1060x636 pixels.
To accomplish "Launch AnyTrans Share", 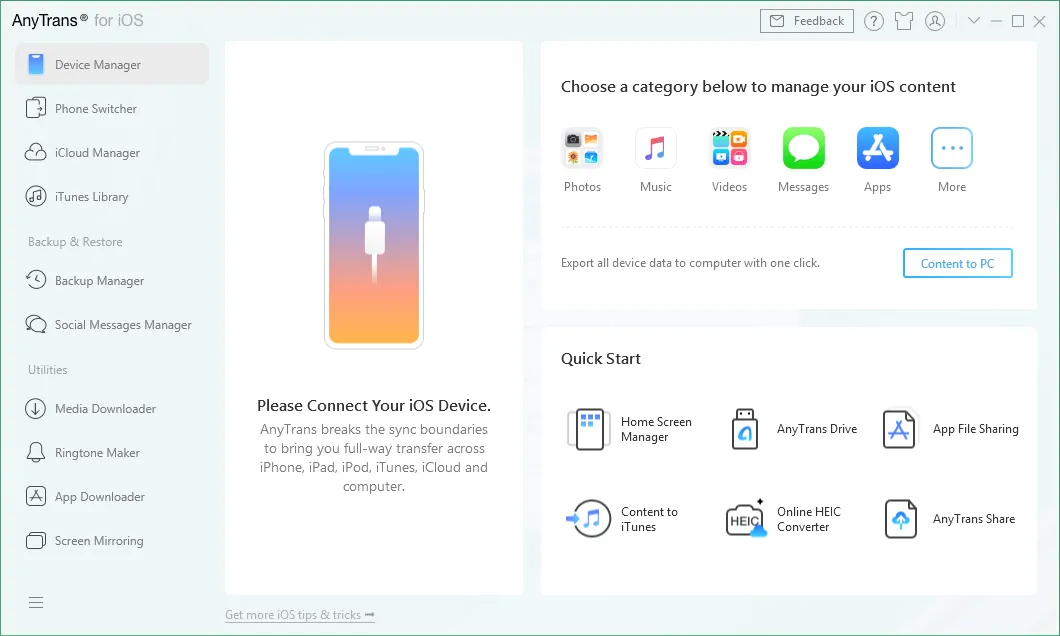I will coord(949,519).
